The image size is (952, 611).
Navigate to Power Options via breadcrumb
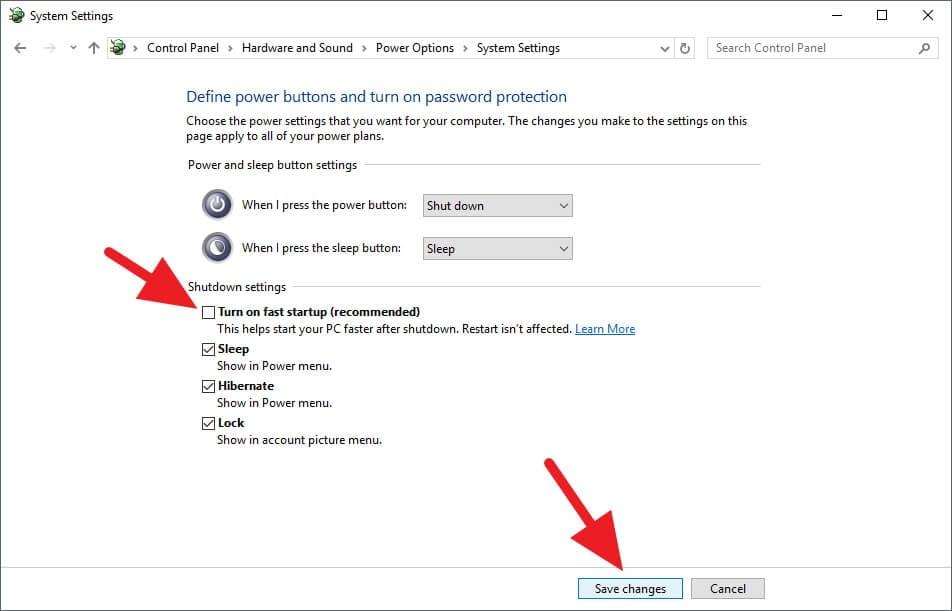414,47
